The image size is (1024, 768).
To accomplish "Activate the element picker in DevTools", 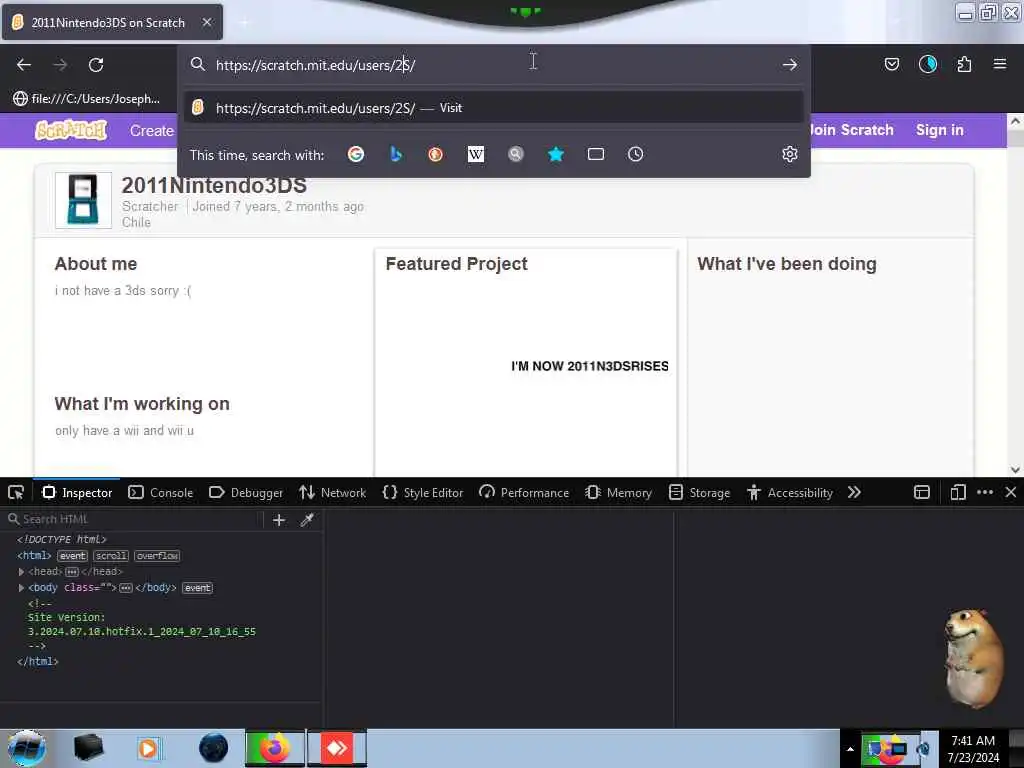I will (16, 492).
